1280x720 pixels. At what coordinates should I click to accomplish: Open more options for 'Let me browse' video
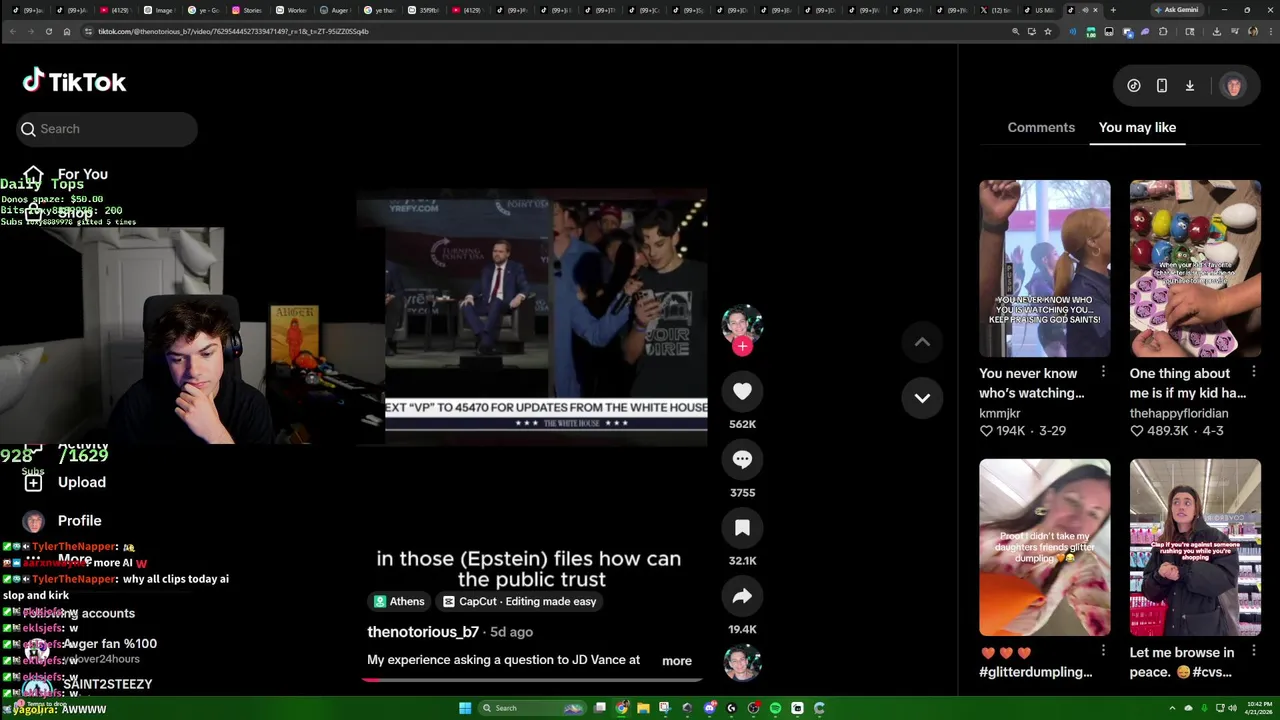point(1253,651)
